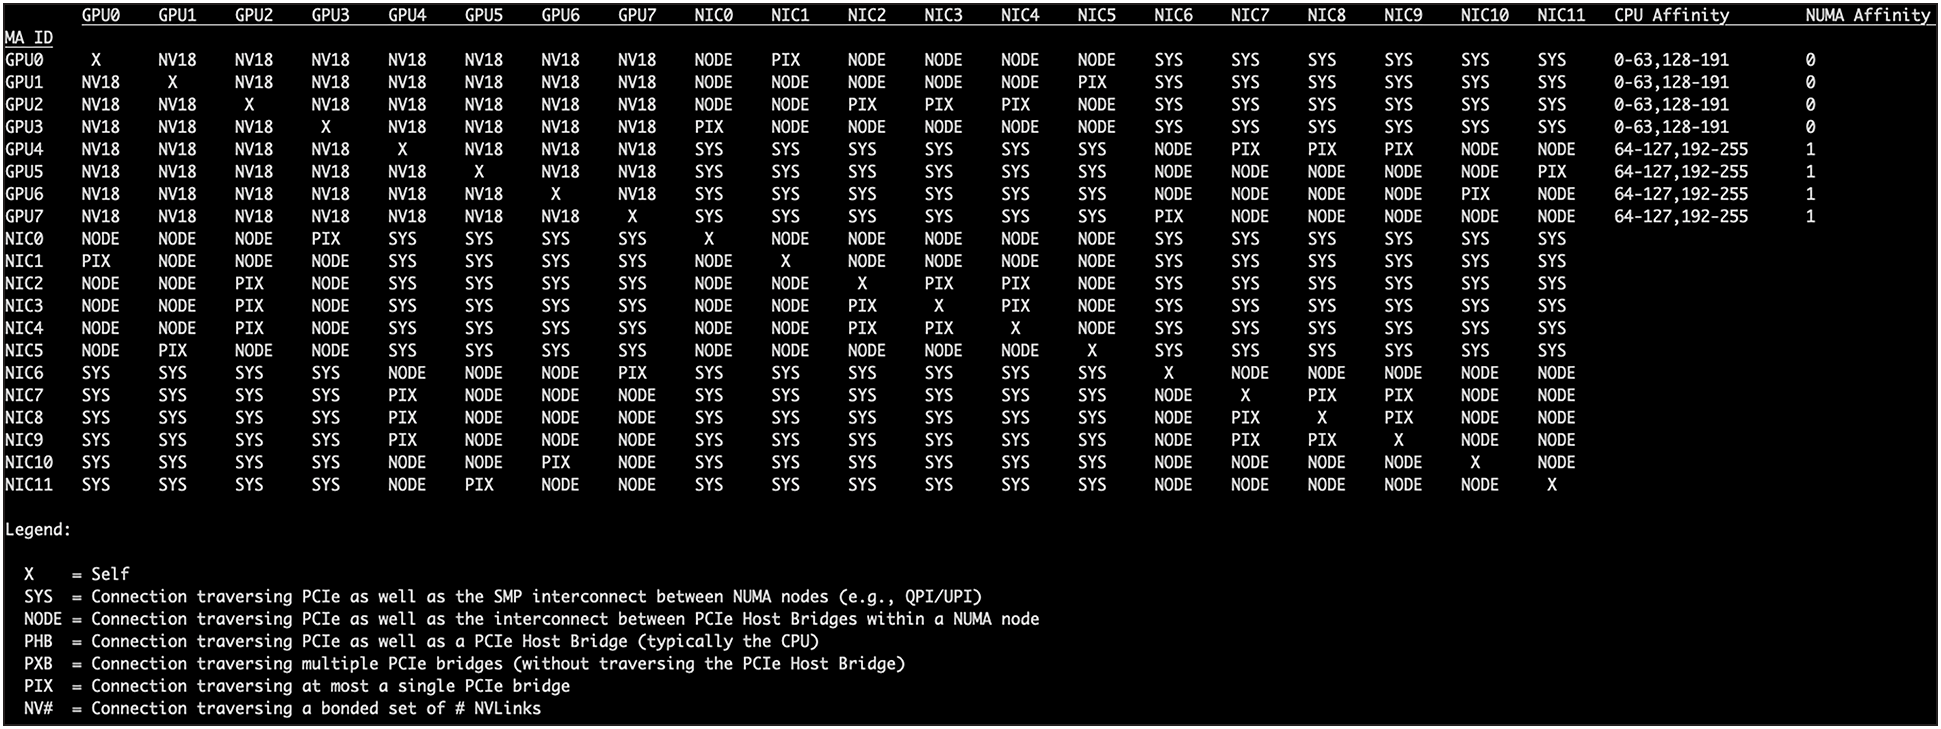The height and width of the screenshot is (729, 1941).
Task: Click NV18 in GPU0 row under GPU1
Action: pyautogui.click(x=177, y=60)
